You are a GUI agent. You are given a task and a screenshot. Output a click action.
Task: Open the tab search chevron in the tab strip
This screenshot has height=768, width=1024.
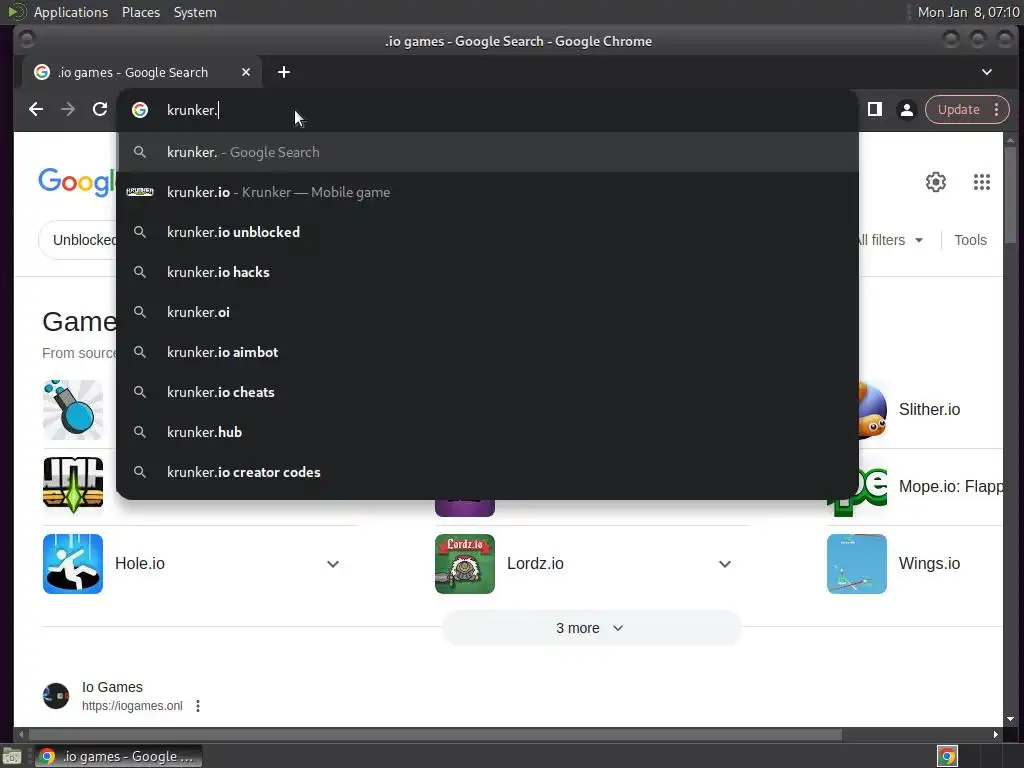pos(987,72)
